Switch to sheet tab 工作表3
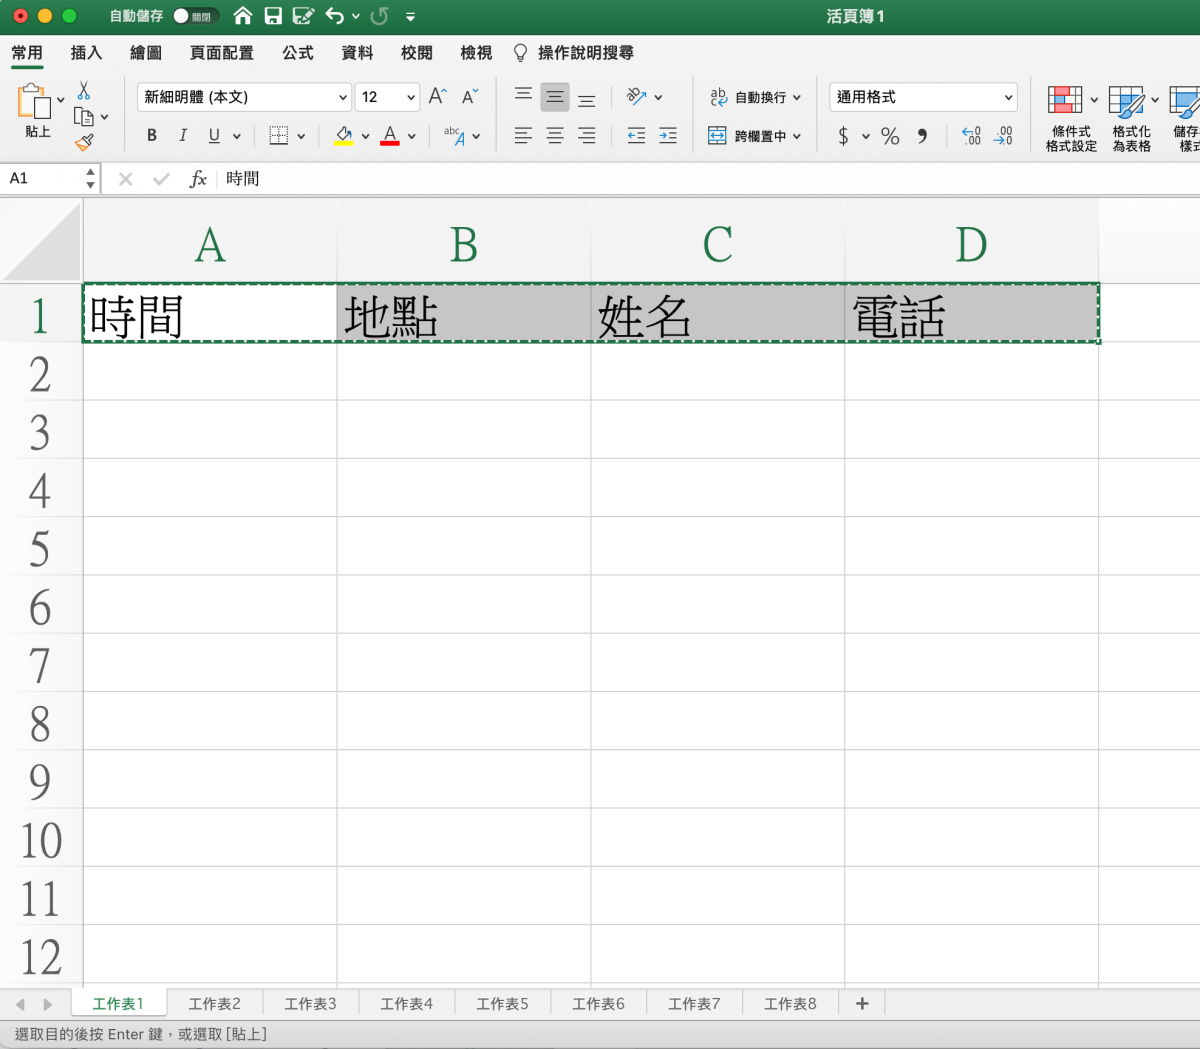 (x=310, y=1003)
